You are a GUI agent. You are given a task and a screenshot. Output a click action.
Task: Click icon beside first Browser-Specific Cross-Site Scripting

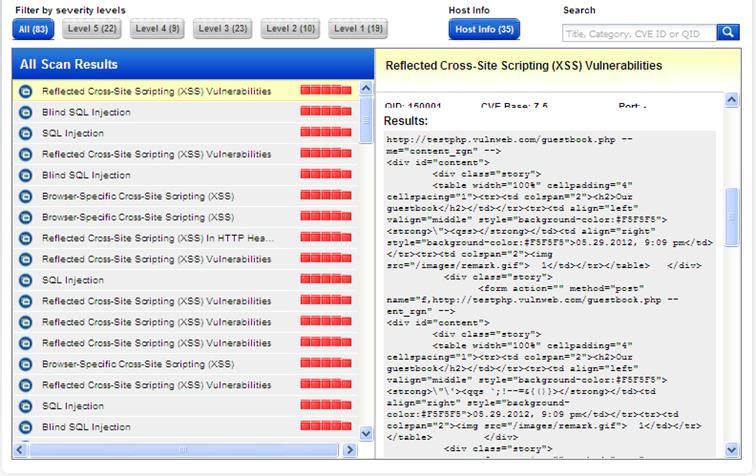pos(26,196)
